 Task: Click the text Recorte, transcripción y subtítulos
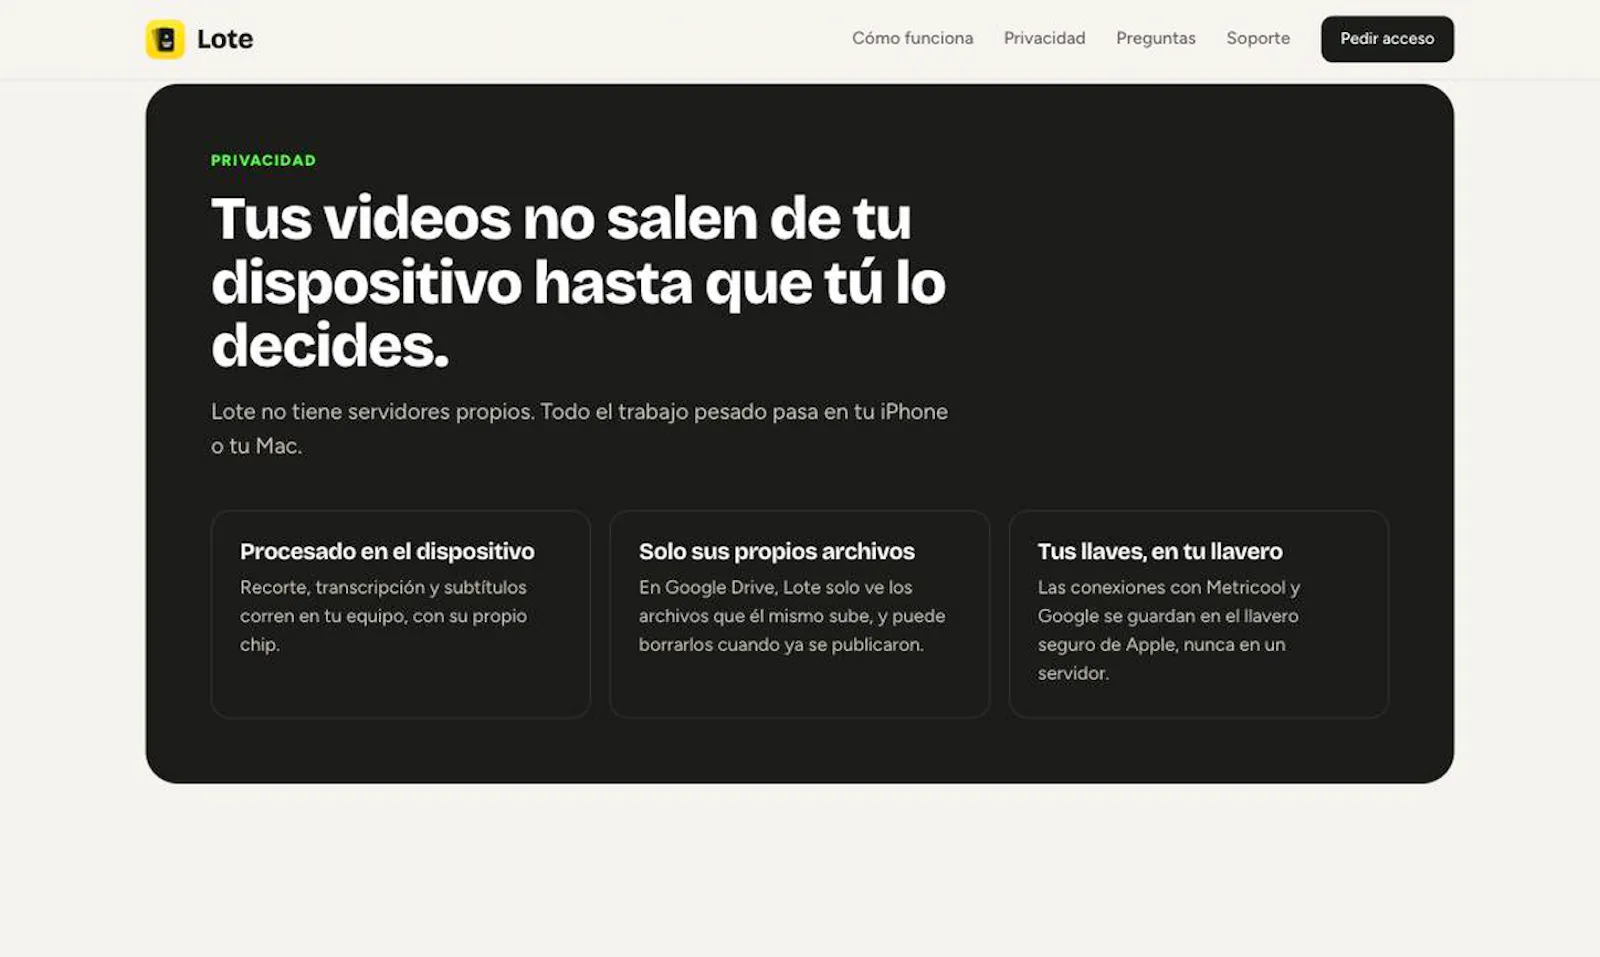383,616
